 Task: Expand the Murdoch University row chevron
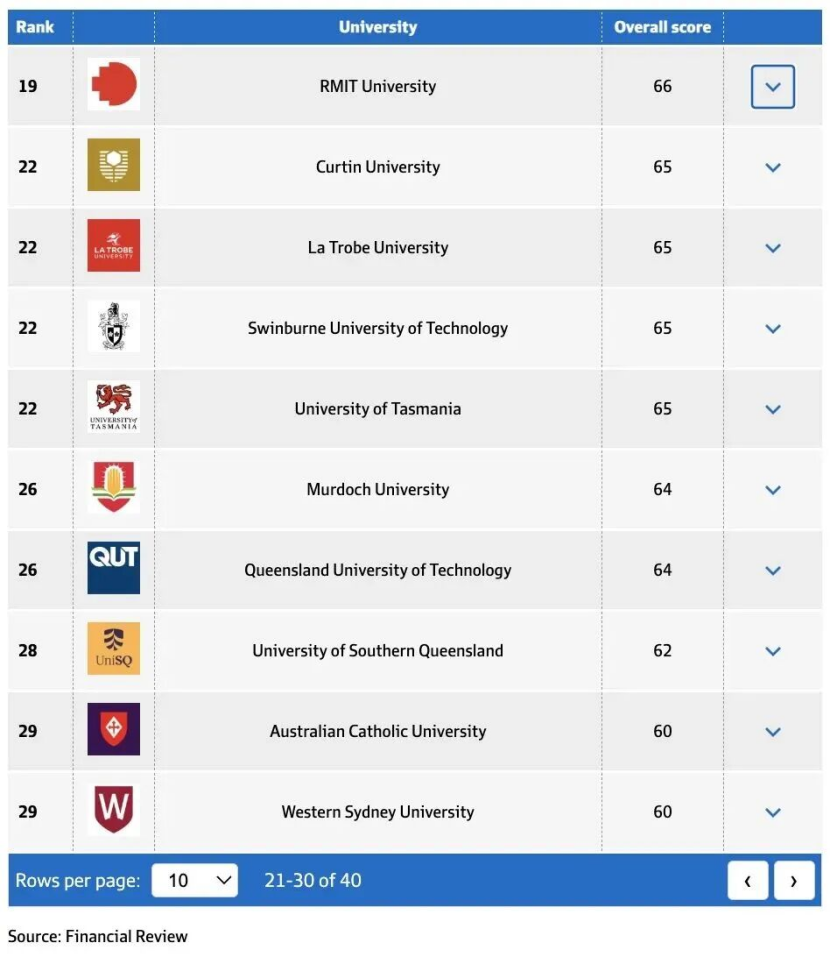pyautogui.click(x=772, y=490)
